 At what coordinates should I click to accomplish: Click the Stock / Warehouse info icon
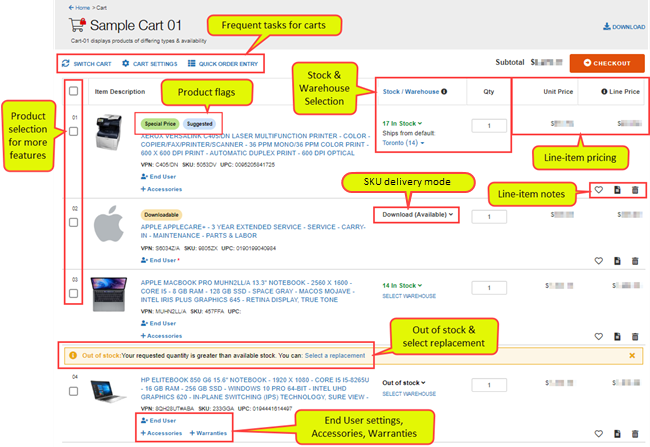tap(444, 91)
